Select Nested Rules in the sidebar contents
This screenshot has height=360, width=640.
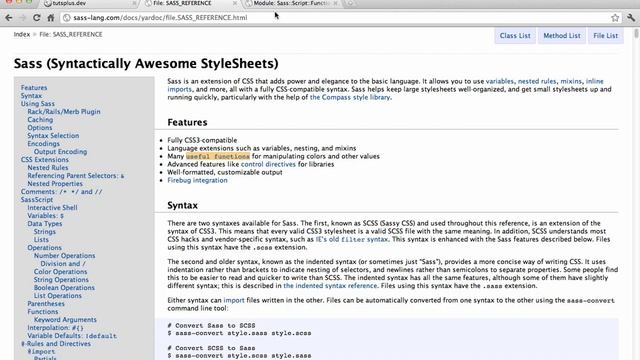pyautogui.click(x=48, y=167)
